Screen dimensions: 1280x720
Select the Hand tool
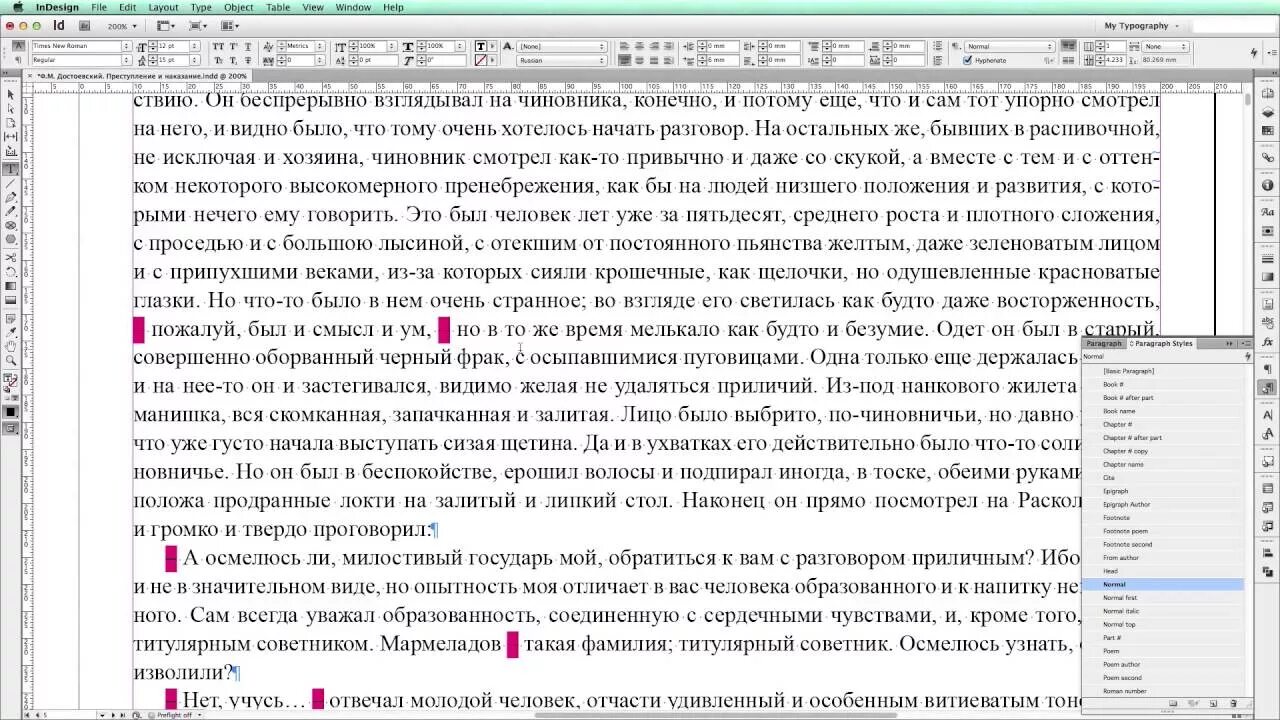(11, 346)
